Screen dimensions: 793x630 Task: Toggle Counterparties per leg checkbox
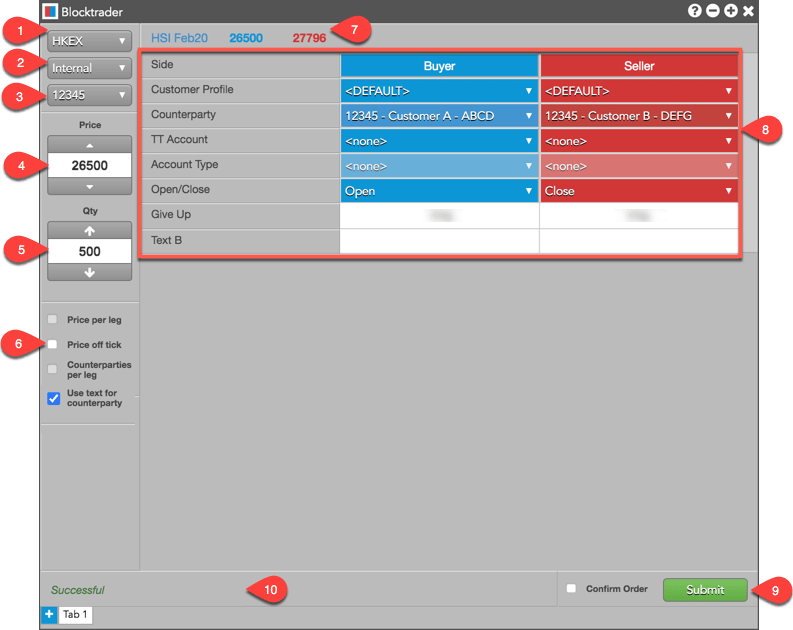click(x=52, y=369)
